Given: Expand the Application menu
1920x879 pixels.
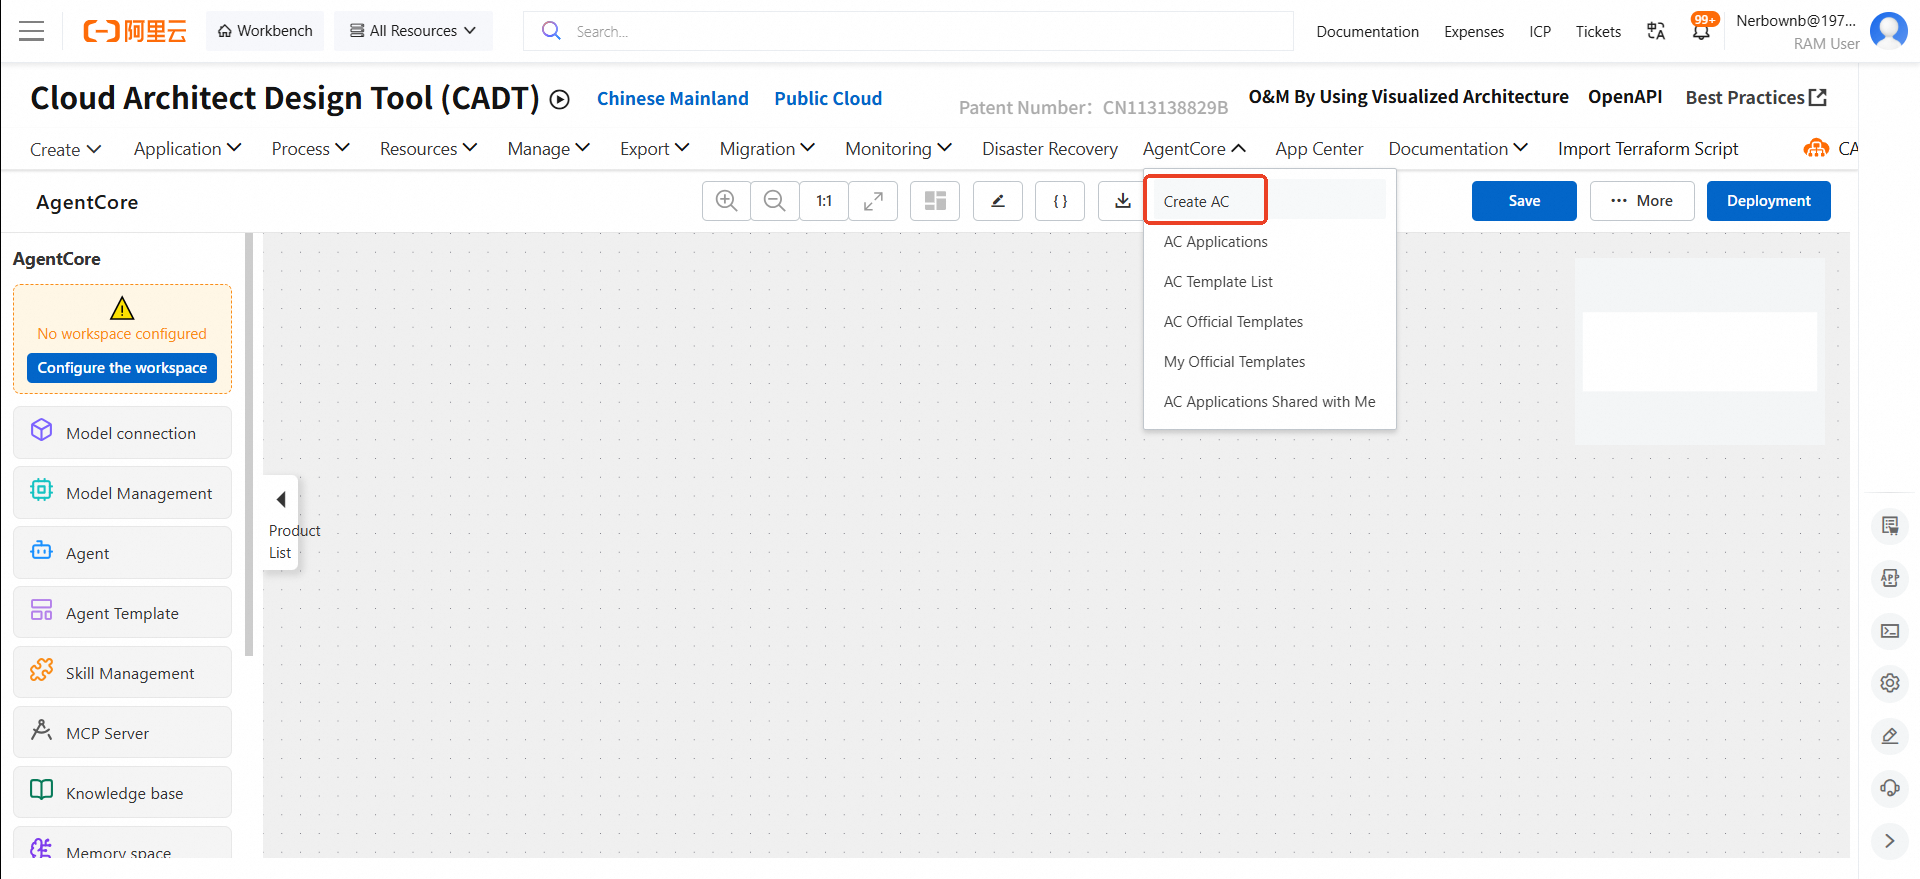Looking at the screenshot, I should (x=188, y=149).
